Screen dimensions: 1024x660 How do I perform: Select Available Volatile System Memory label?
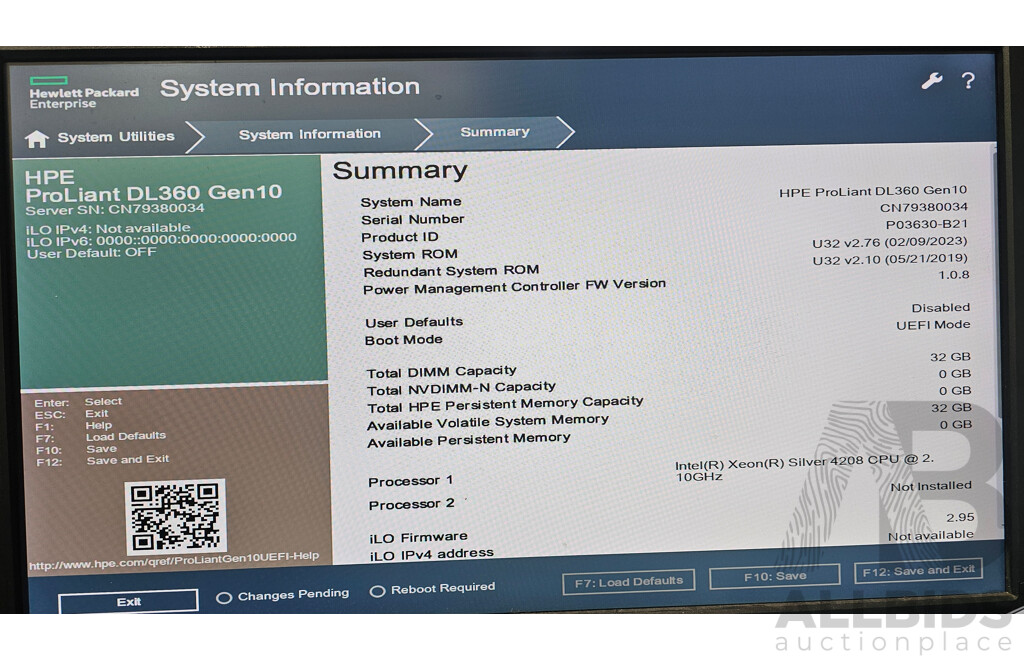488,422
